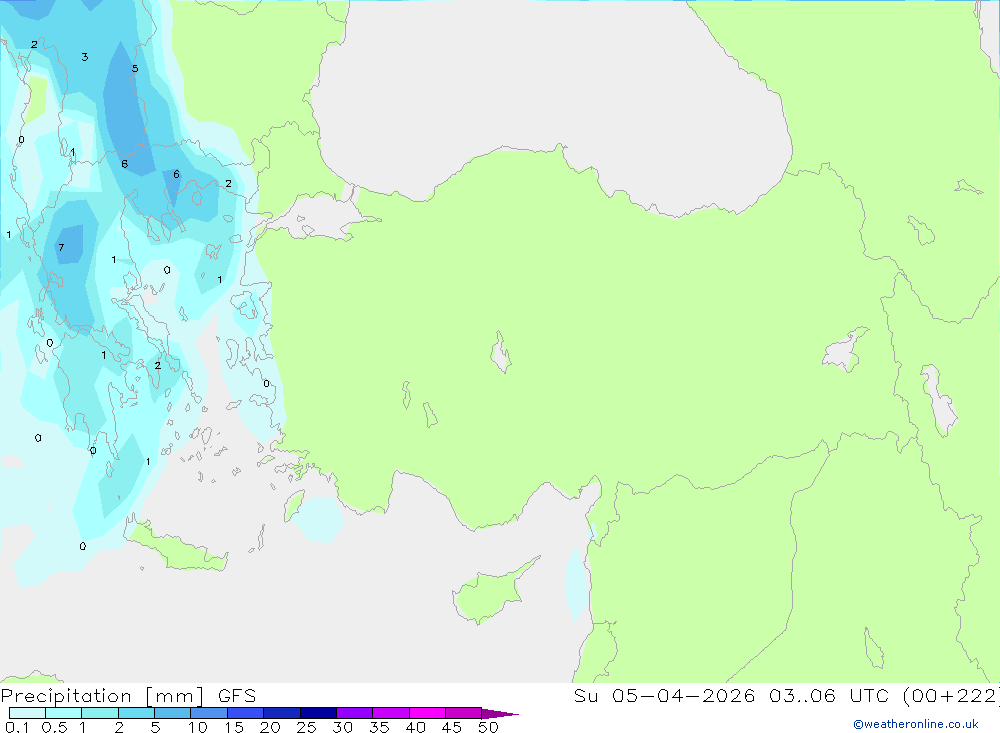Image resolution: width=1000 pixels, height=733 pixels.
Task: Select the 5–10 mm light blue legend swatch
Action: point(173,713)
